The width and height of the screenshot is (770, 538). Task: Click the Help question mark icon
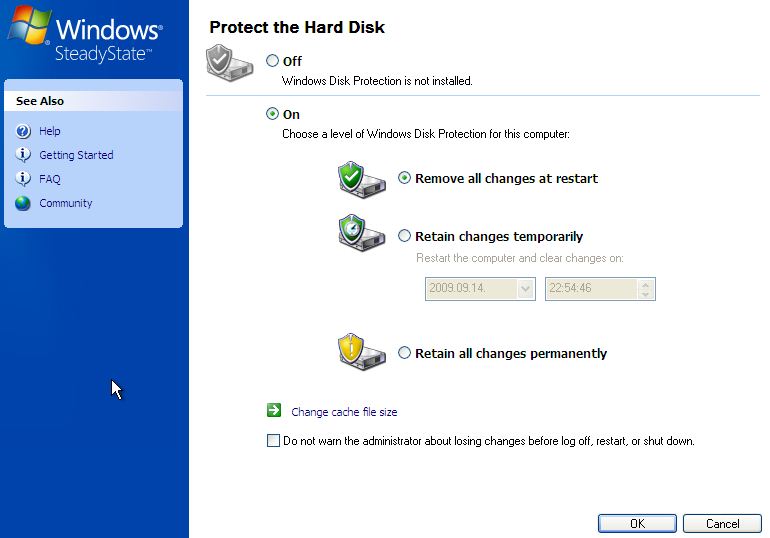23,131
